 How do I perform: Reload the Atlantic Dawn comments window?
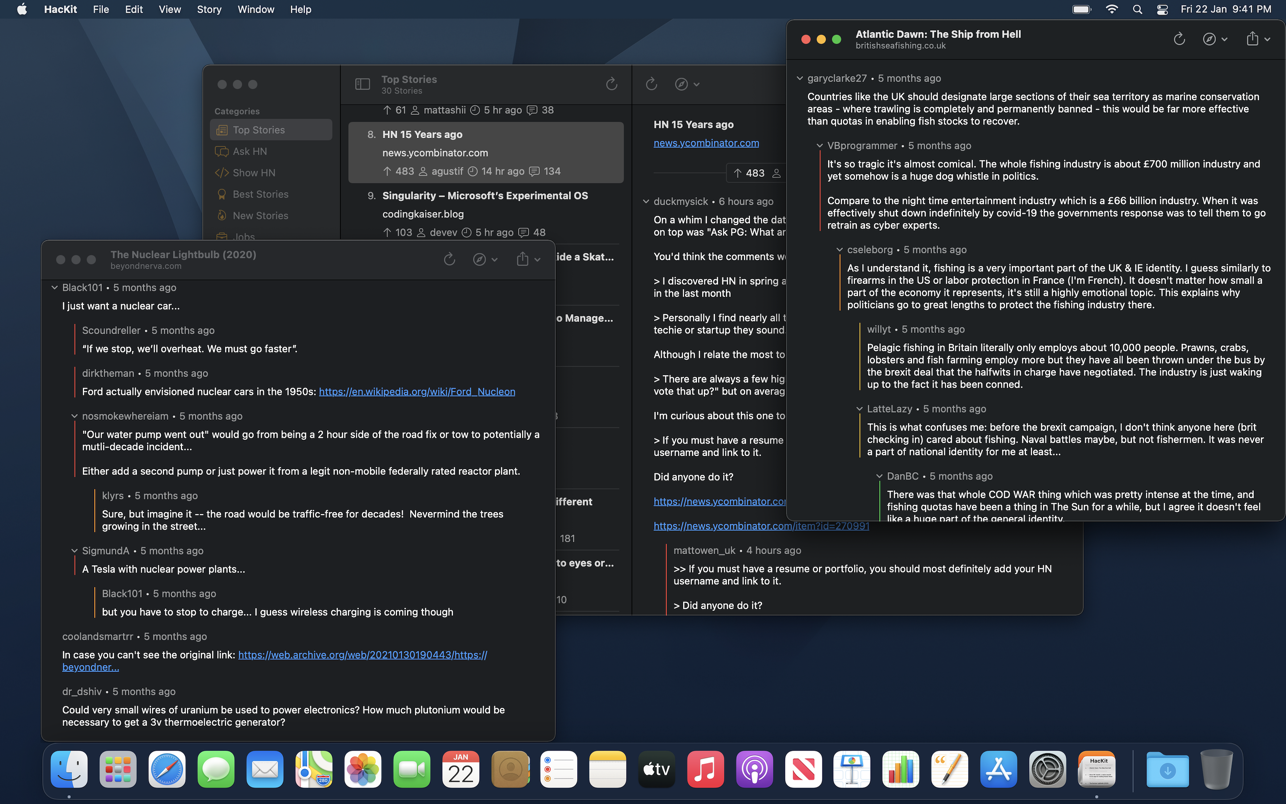[1179, 39]
